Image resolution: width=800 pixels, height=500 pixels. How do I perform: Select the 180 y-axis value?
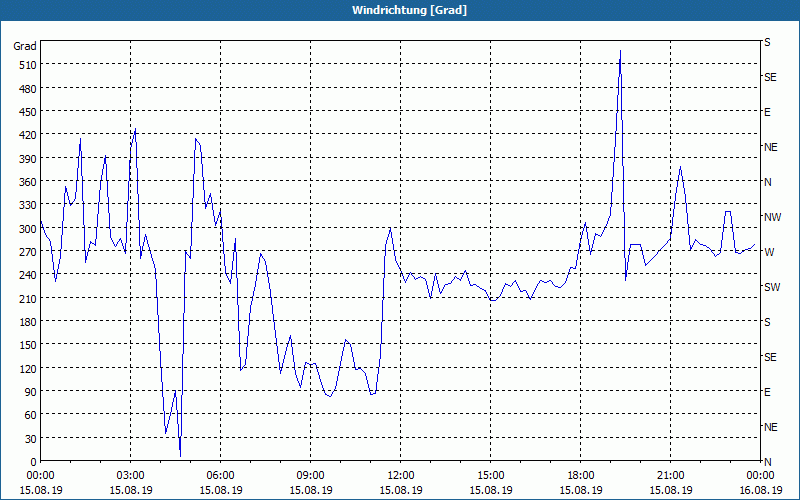[x=28, y=322]
